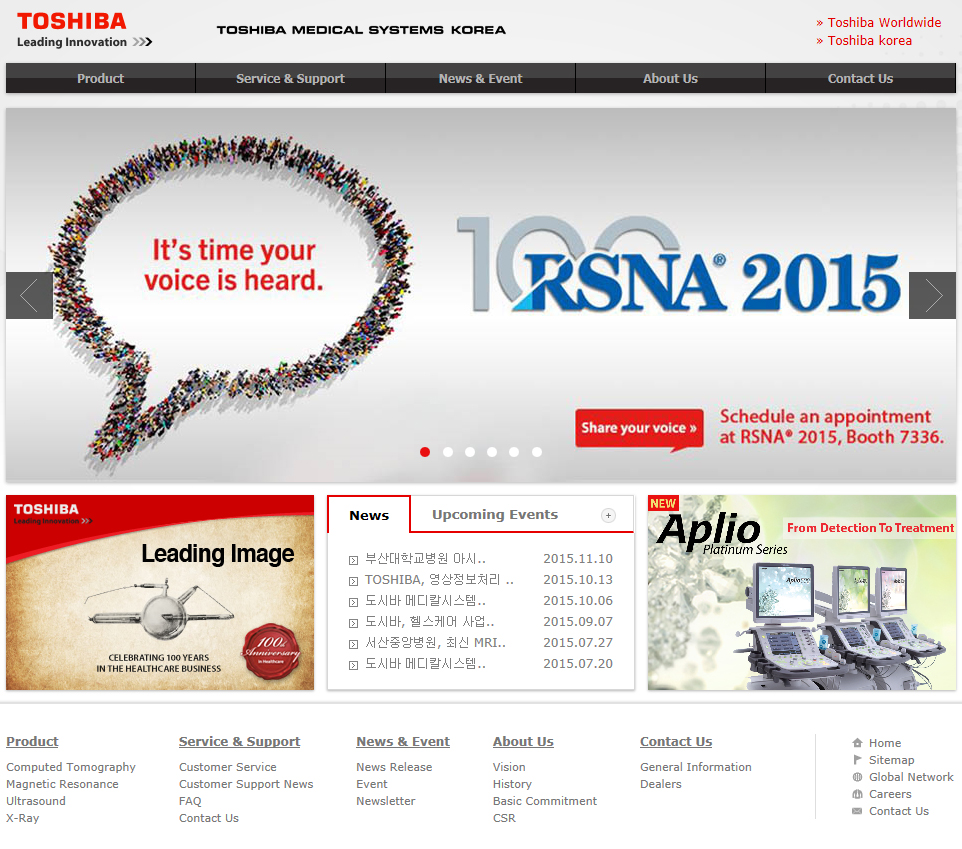Open the Ultrasound footer link

tap(36, 801)
